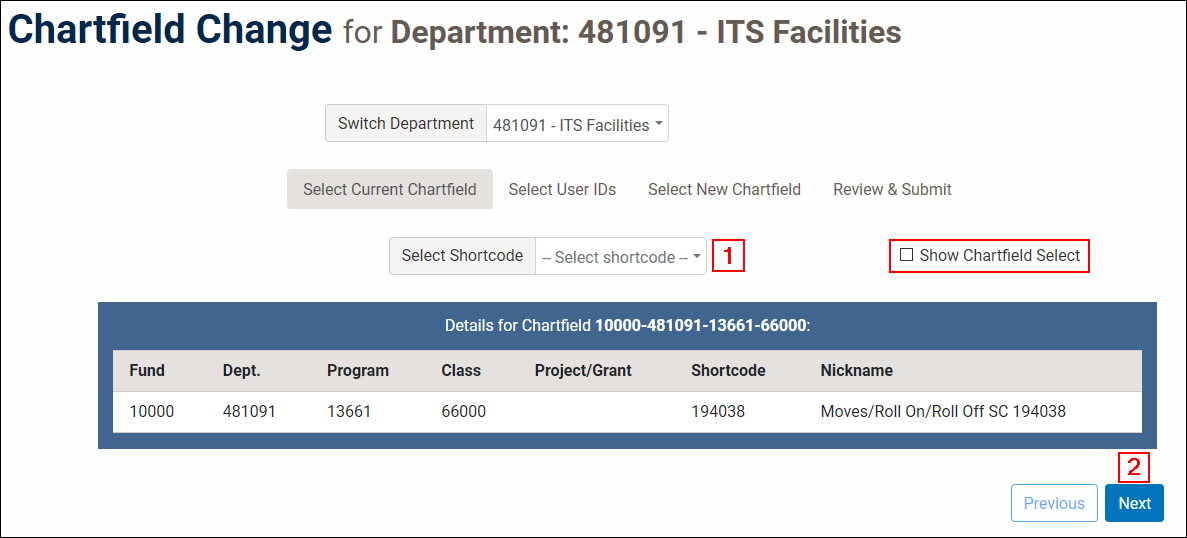
Task: Click the Select Shortcode label button
Action: pos(462,256)
